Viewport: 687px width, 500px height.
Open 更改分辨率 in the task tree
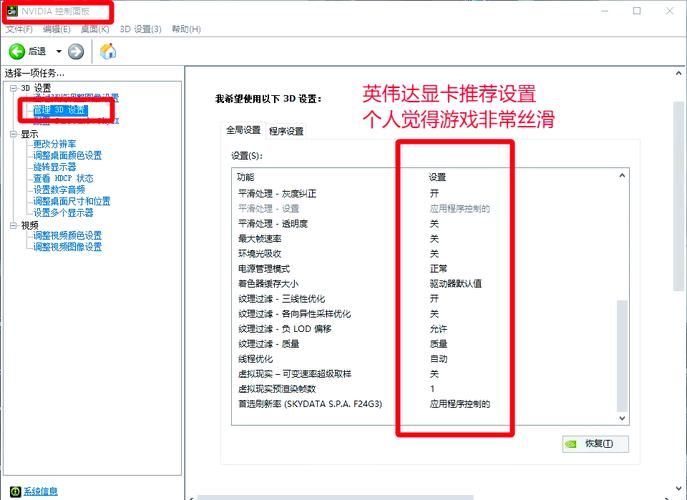[54, 144]
